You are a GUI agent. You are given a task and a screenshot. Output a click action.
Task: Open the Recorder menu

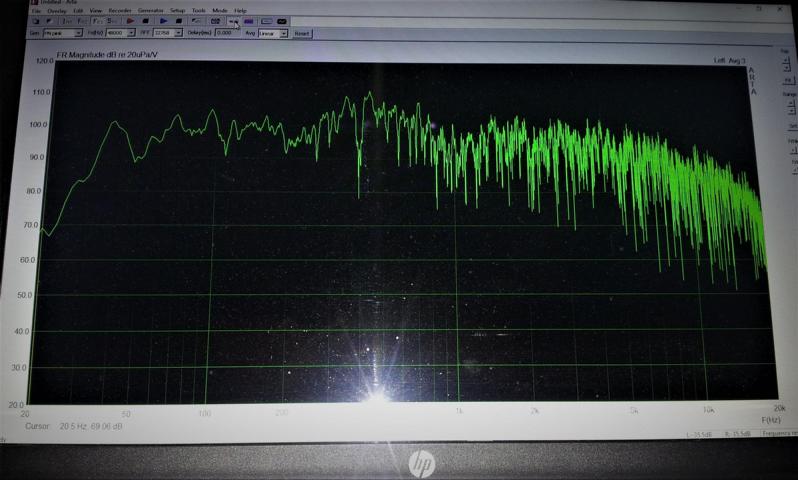[x=120, y=11]
